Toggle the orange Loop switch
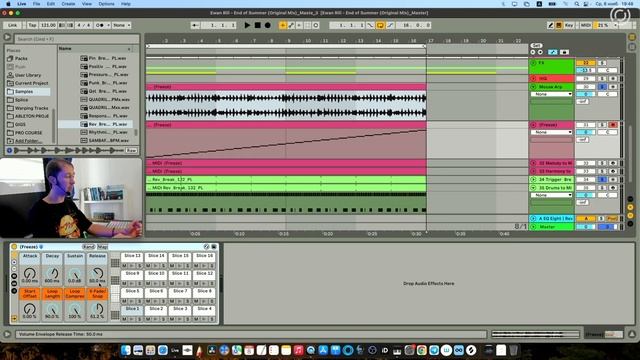This screenshot has width=640, height=360. point(380,25)
